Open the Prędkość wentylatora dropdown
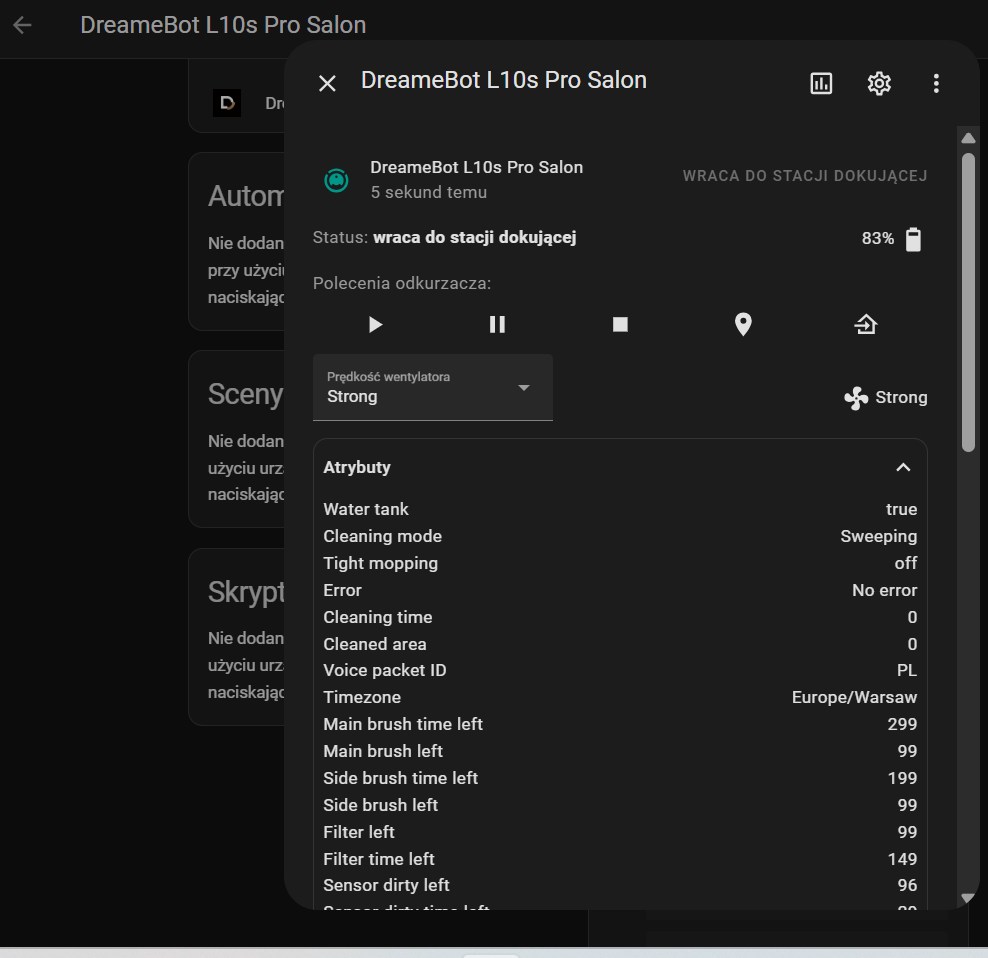 433,388
